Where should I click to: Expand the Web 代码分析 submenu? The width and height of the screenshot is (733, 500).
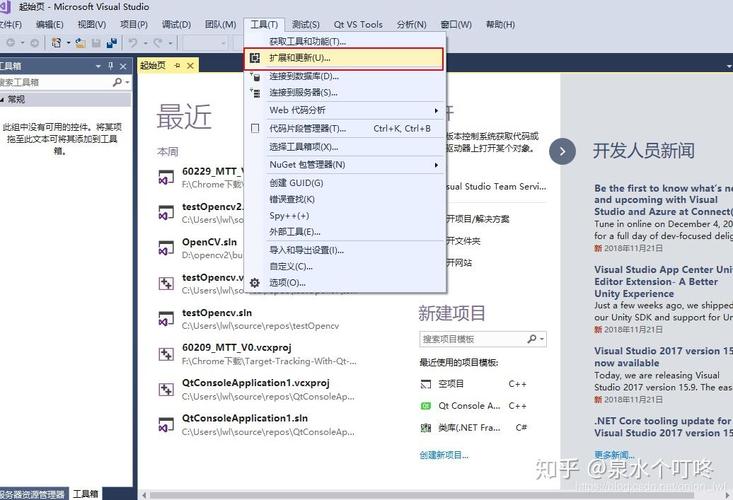[x=436, y=111]
